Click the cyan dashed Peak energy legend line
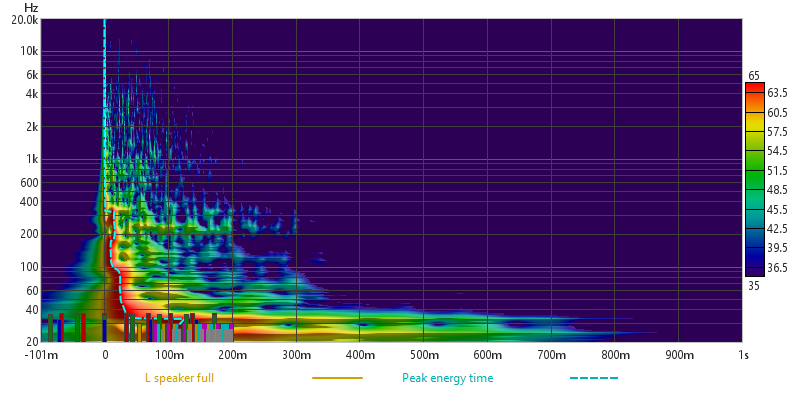The width and height of the screenshot is (800, 393). click(593, 378)
